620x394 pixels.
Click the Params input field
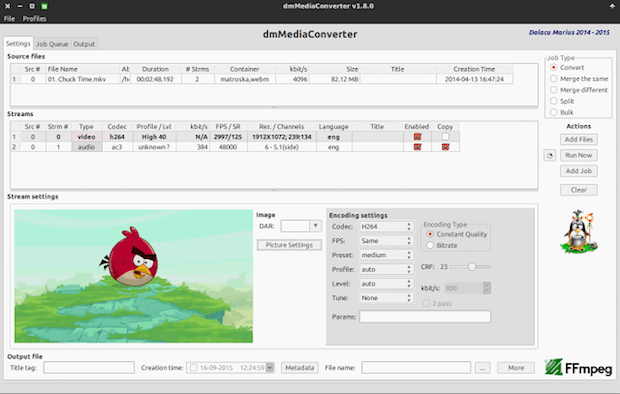click(x=425, y=316)
